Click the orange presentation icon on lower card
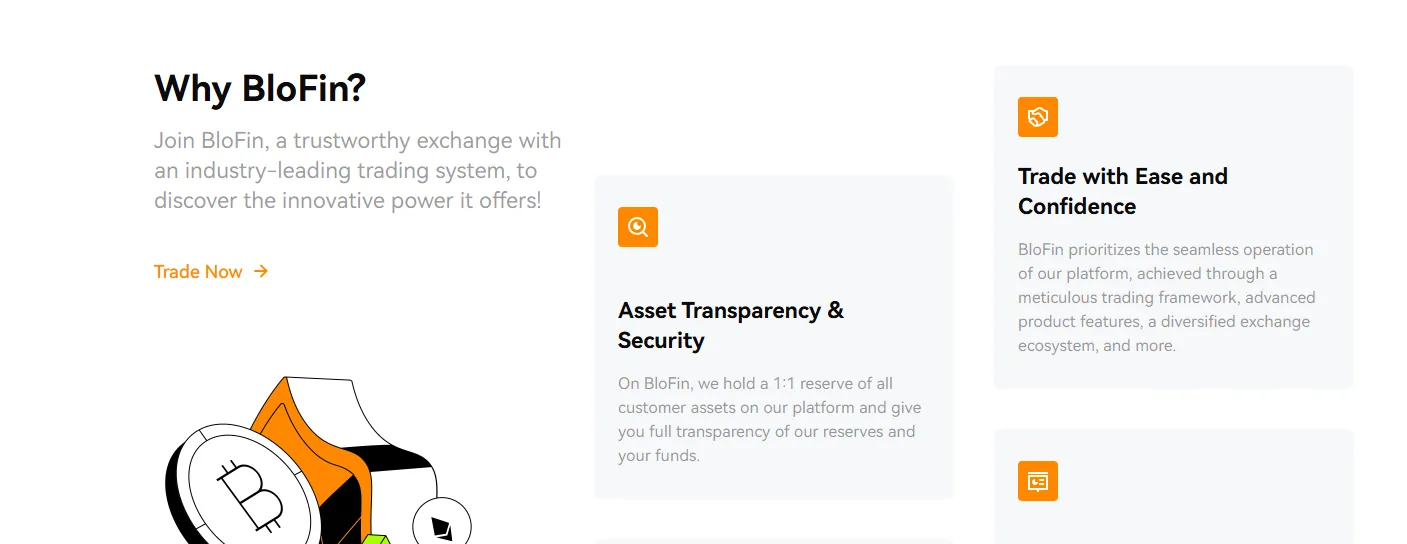The height and width of the screenshot is (544, 1407). [1038, 481]
